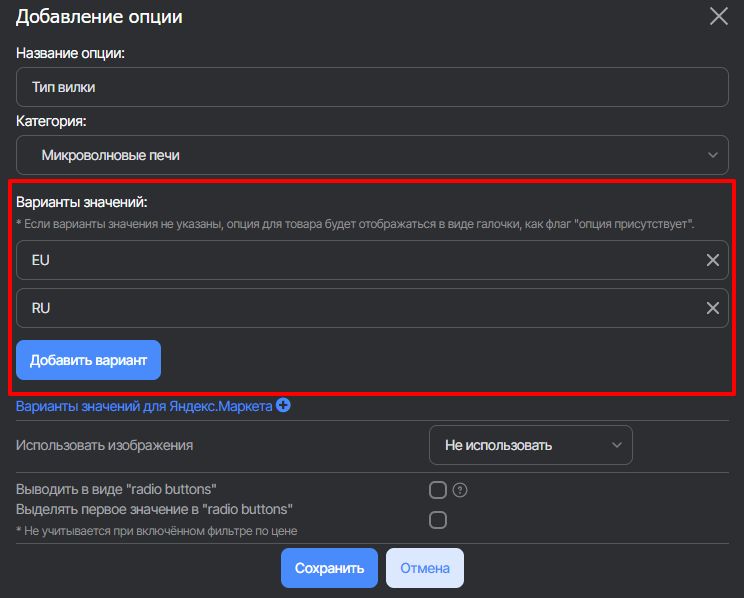Focus the Тип вилки name field
The image size is (744, 598).
pyautogui.click(x=370, y=87)
